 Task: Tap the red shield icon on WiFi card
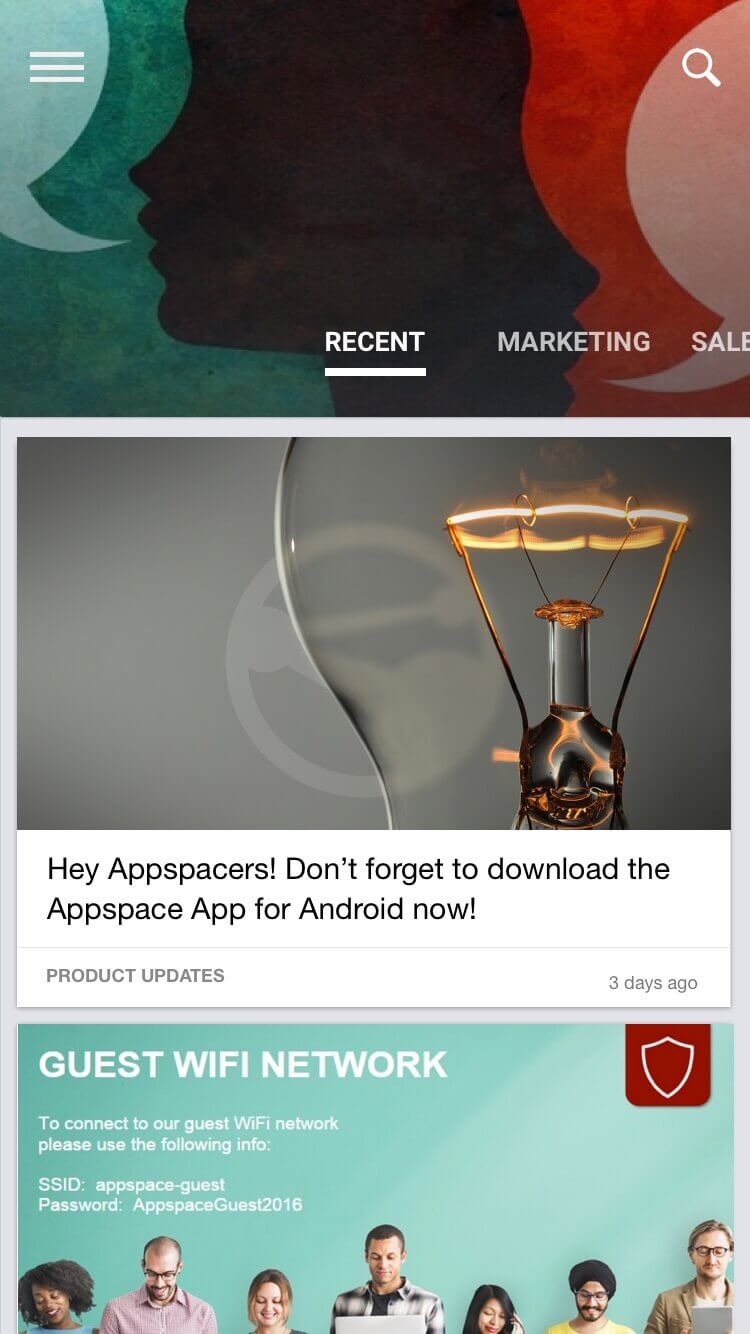point(668,1065)
